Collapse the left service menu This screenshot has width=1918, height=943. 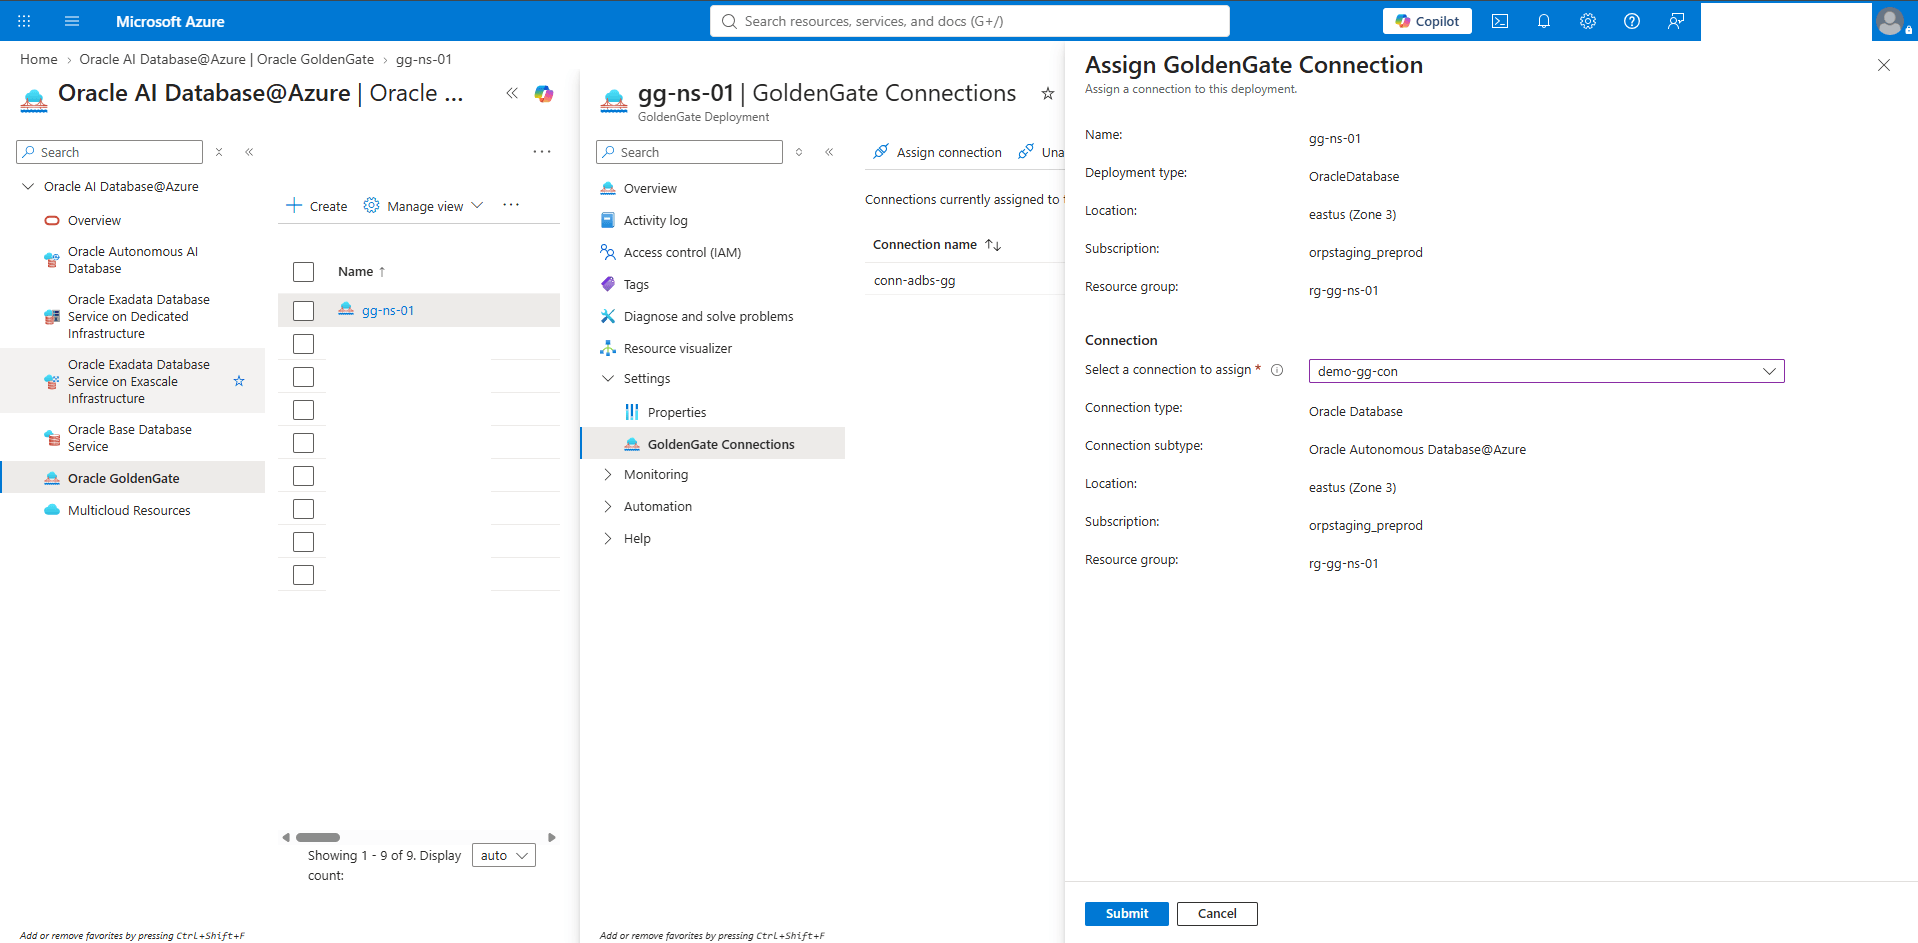coord(249,152)
